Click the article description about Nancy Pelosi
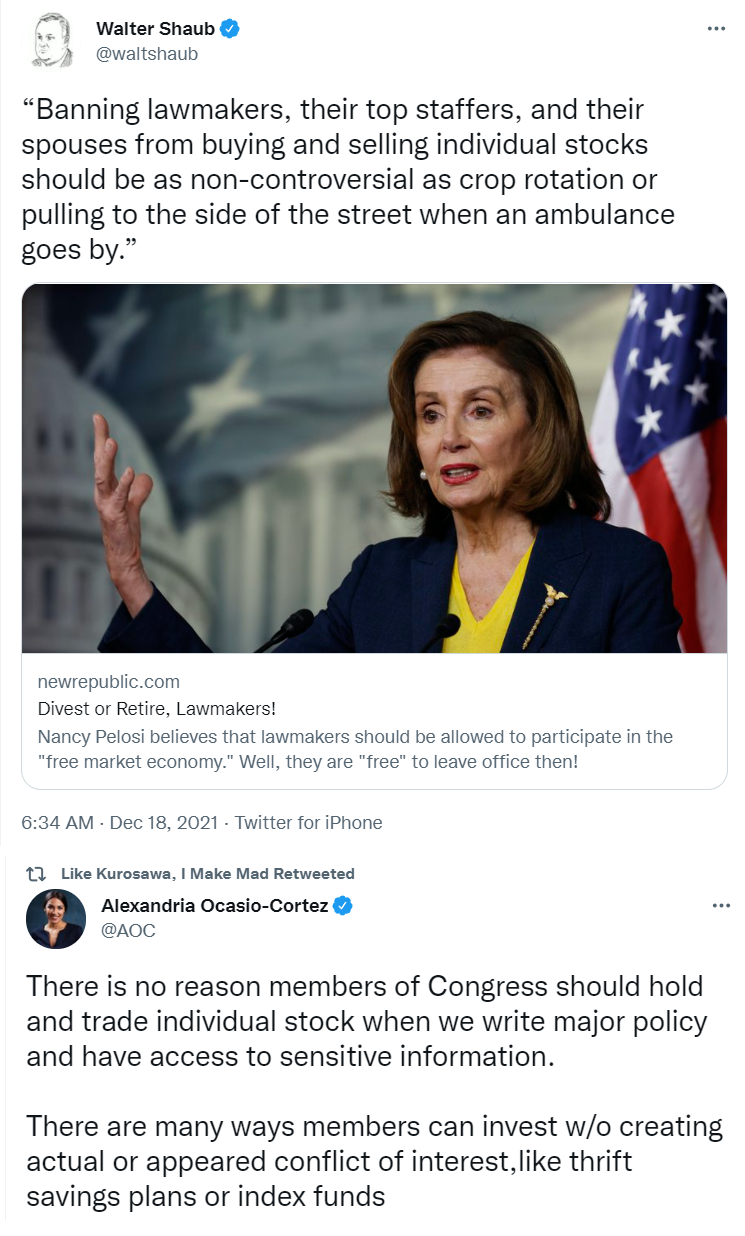Image resolution: width=745 pixels, height=1236 pixels. pyautogui.click(x=355, y=750)
